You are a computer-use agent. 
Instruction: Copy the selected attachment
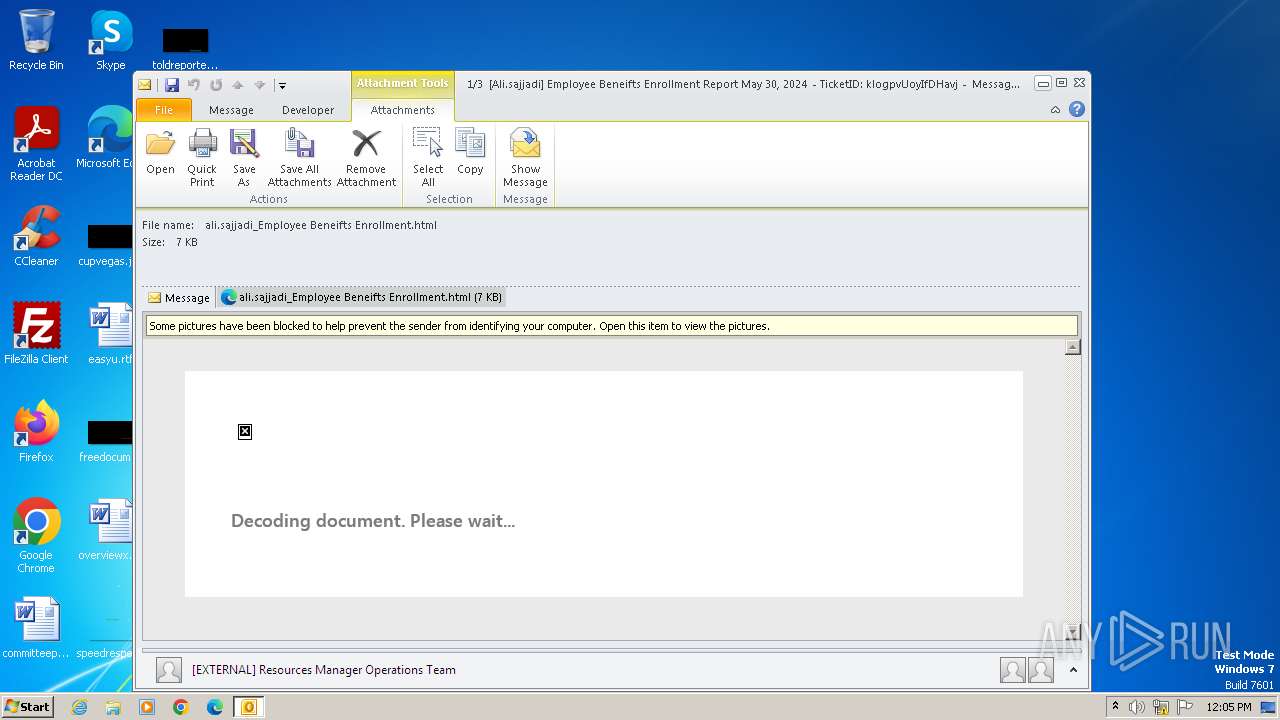pos(470,152)
